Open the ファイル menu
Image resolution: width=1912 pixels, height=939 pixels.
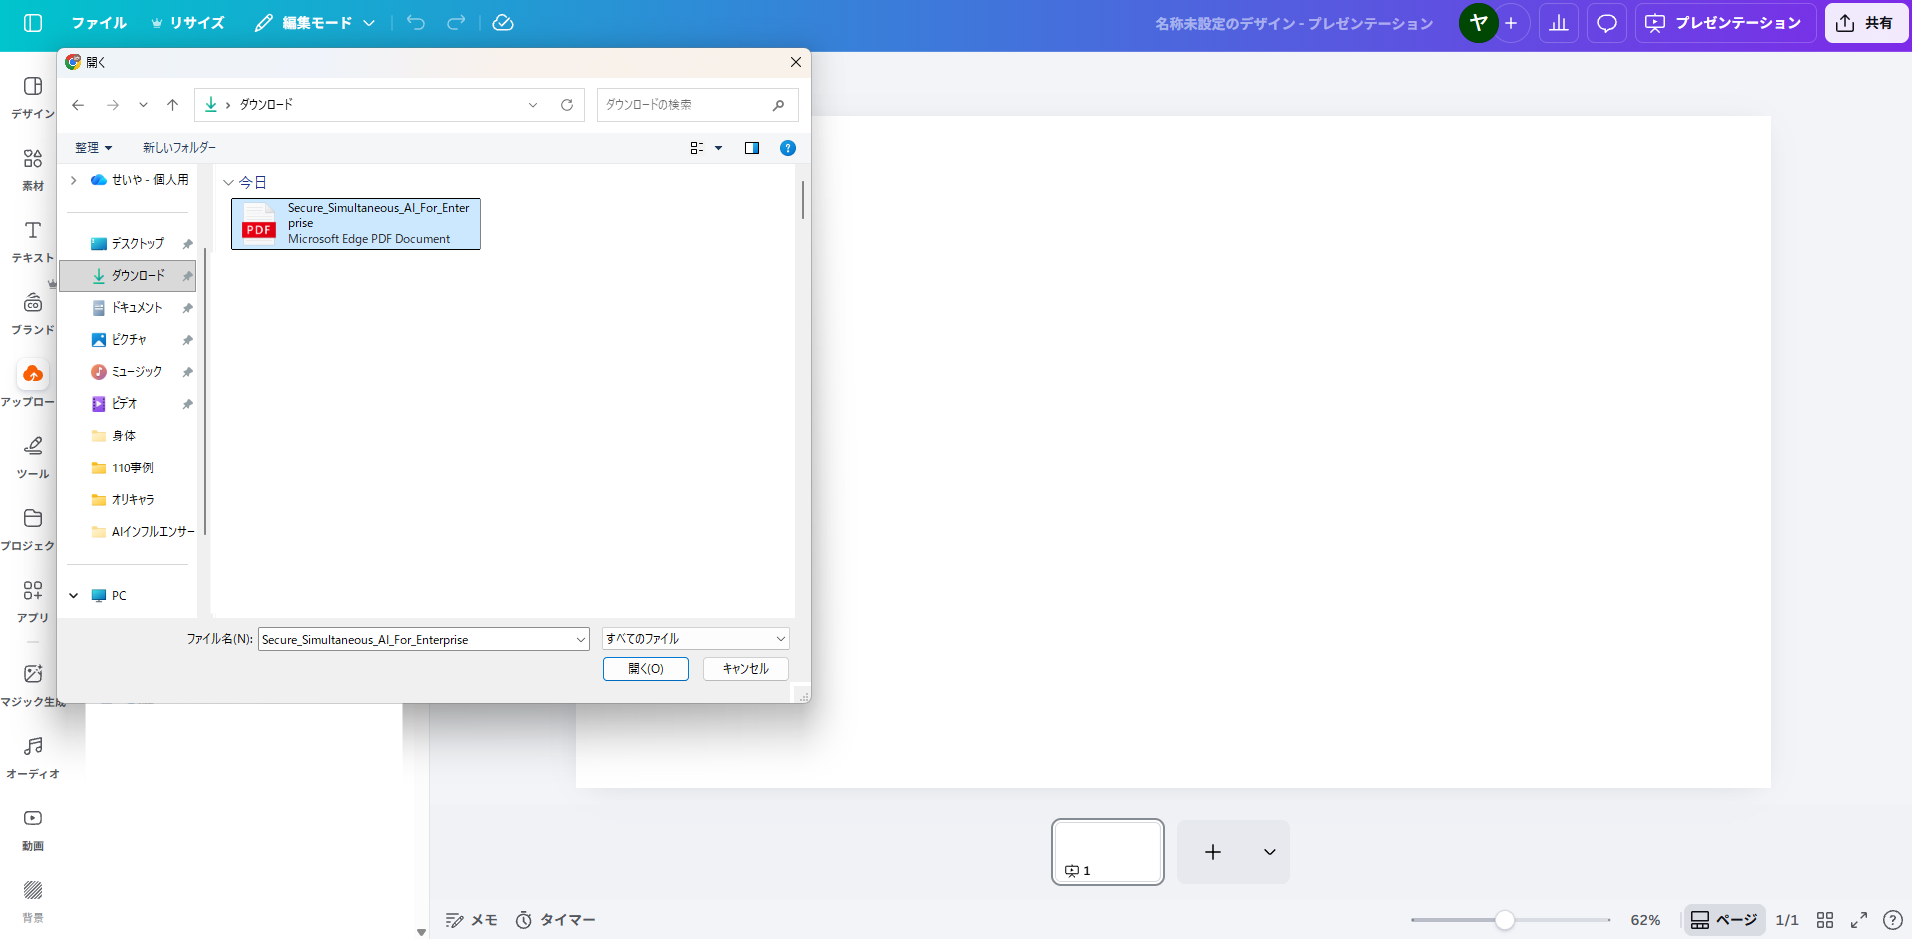pyautogui.click(x=99, y=22)
